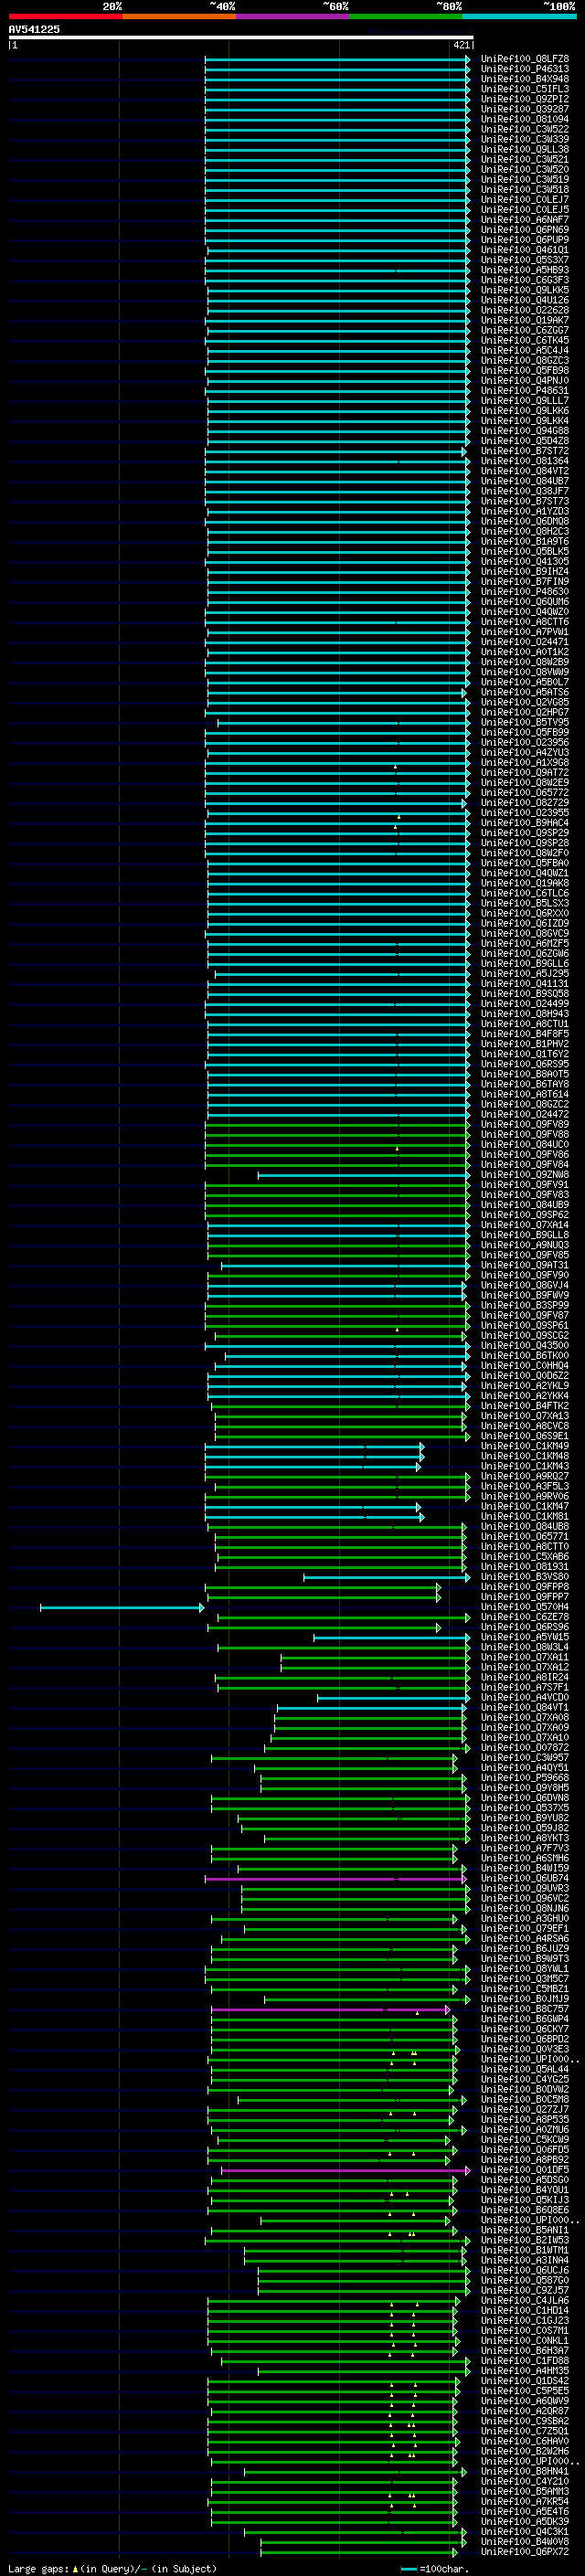Select the label UniRef100_O24472
This screenshot has width=585, height=2576.
(525, 1114)
